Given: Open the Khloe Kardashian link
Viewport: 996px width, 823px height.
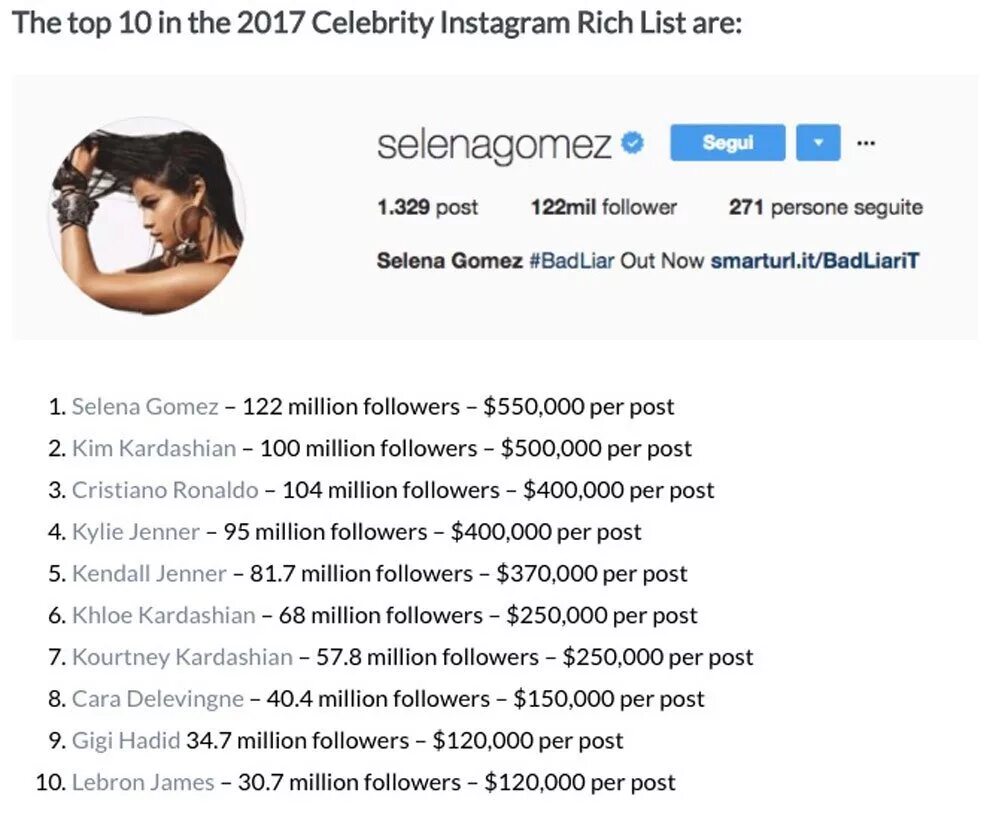Looking at the screenshot, I should point(163,616).
